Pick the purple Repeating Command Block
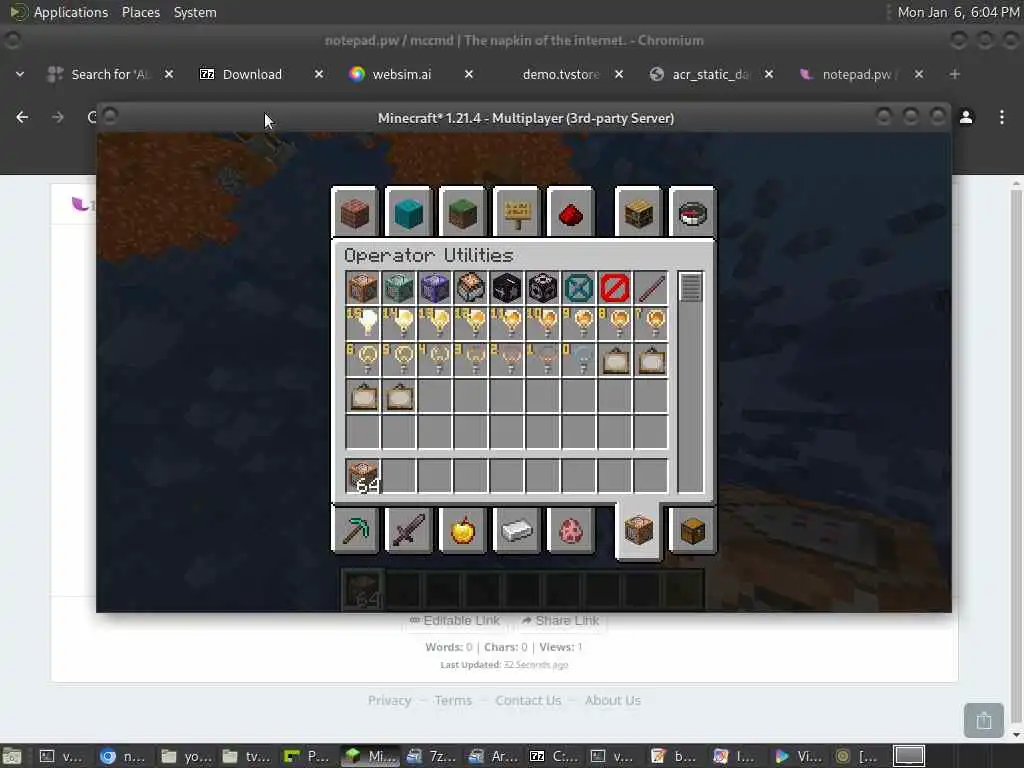This screenshot has height=768, width=1024. click(x=434, y=288)
